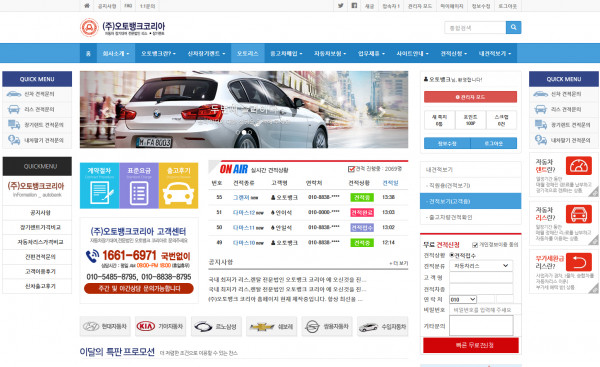Expand the 업무제휴 navigation dropdown
The image size is (600, 367).
click(x=371, y=54)
